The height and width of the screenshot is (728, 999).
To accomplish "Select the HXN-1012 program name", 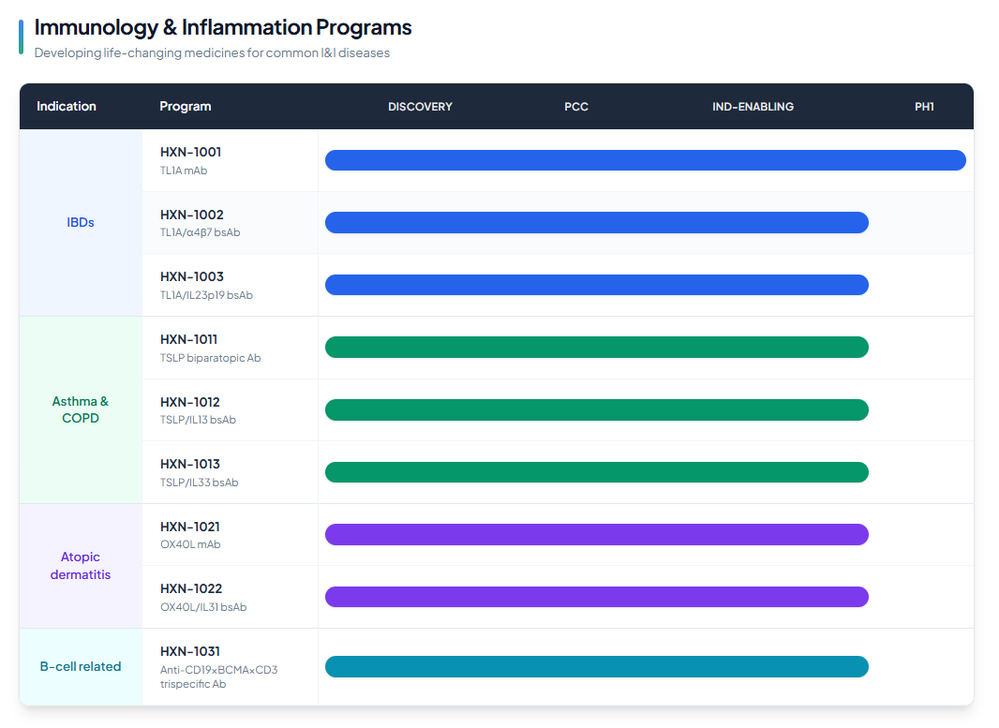I will 190,402.
